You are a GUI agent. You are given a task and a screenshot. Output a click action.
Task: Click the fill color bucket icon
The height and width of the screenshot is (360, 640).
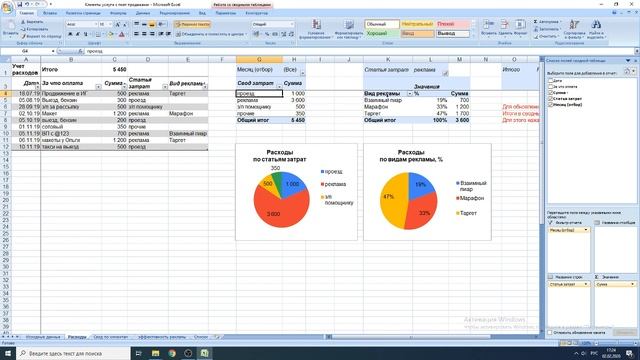[x=110, y=34]
